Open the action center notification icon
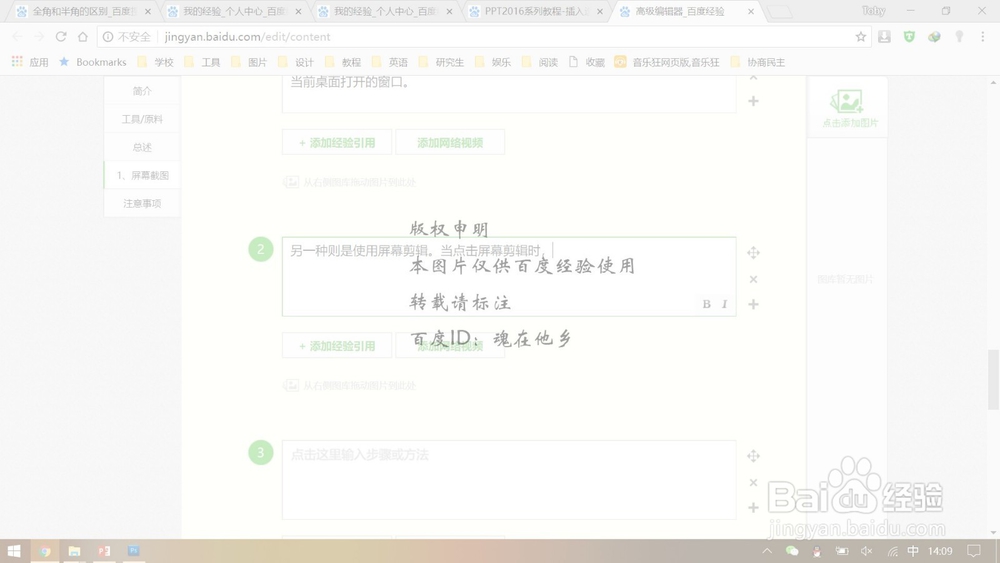Image resolution: width=1000 pixels, height=563 pixels. click(x=973, y=551)
